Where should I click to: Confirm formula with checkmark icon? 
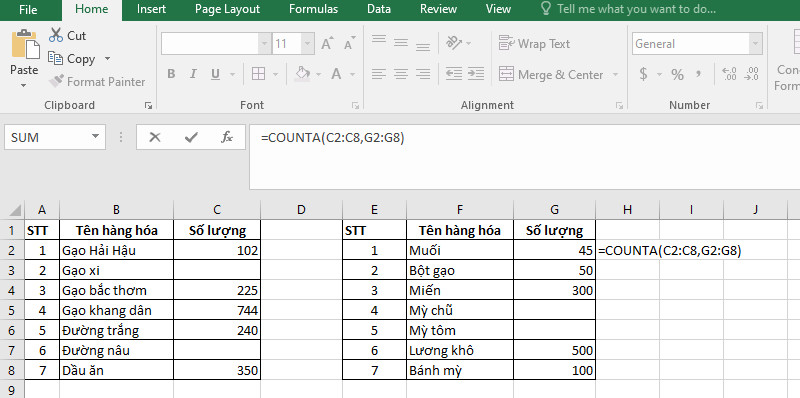(191, 137)
